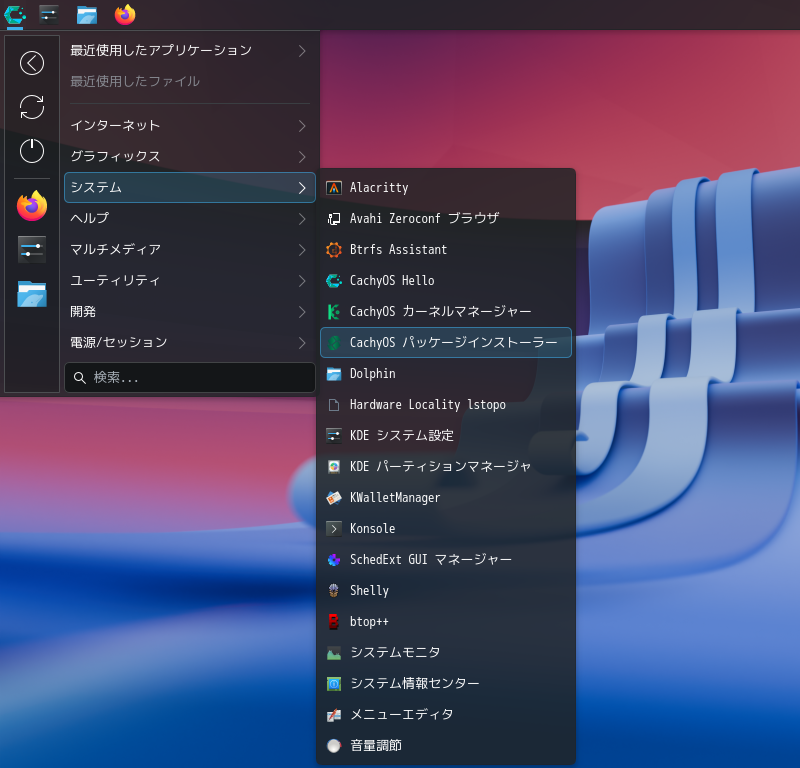This screenshot has height=768, width=800.
Task: Expand the グラフィックス category arrow
Action: 302,157
